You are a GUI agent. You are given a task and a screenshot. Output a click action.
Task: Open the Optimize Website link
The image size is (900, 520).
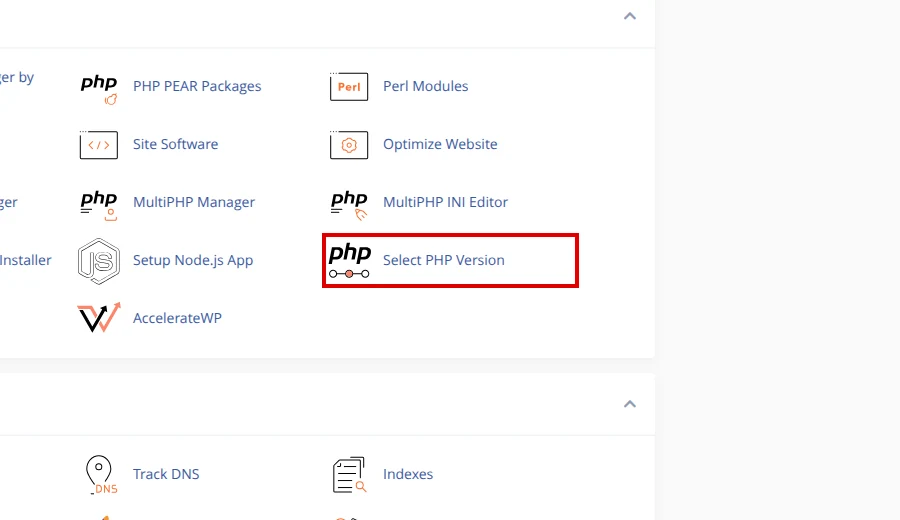point(440,144)
